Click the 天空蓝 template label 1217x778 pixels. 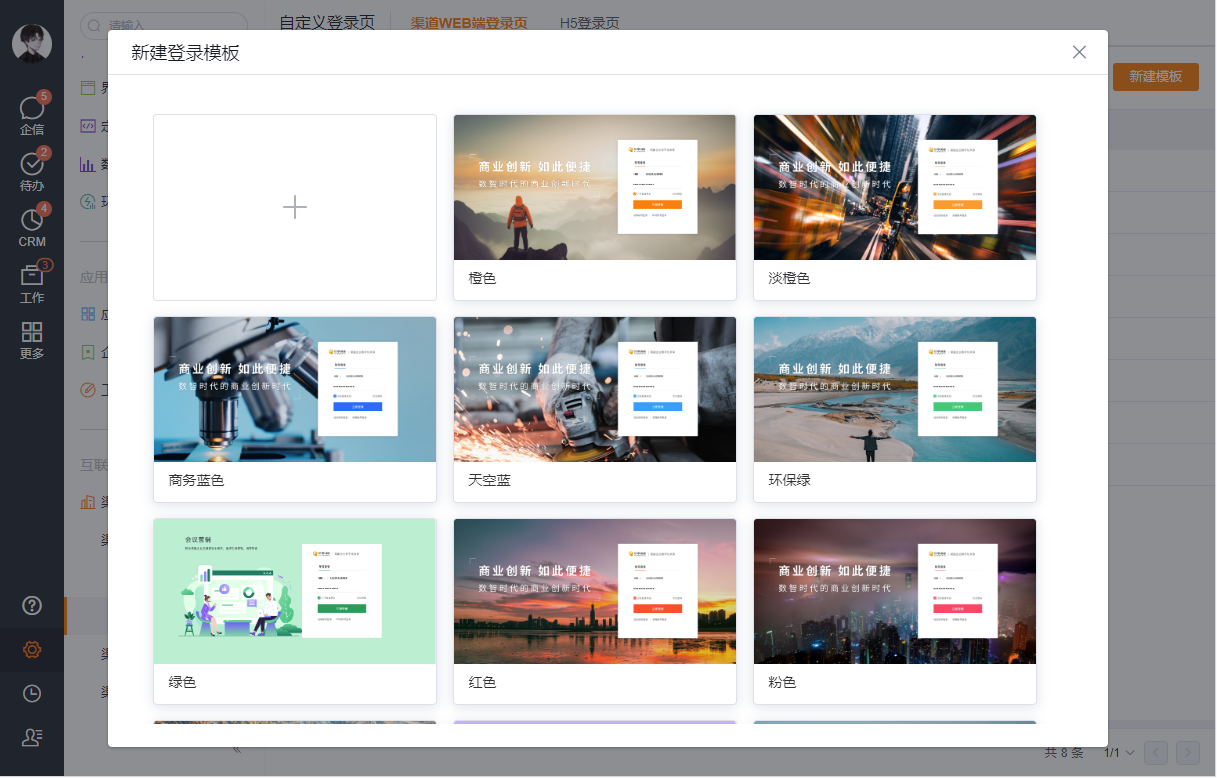point(489,481)
